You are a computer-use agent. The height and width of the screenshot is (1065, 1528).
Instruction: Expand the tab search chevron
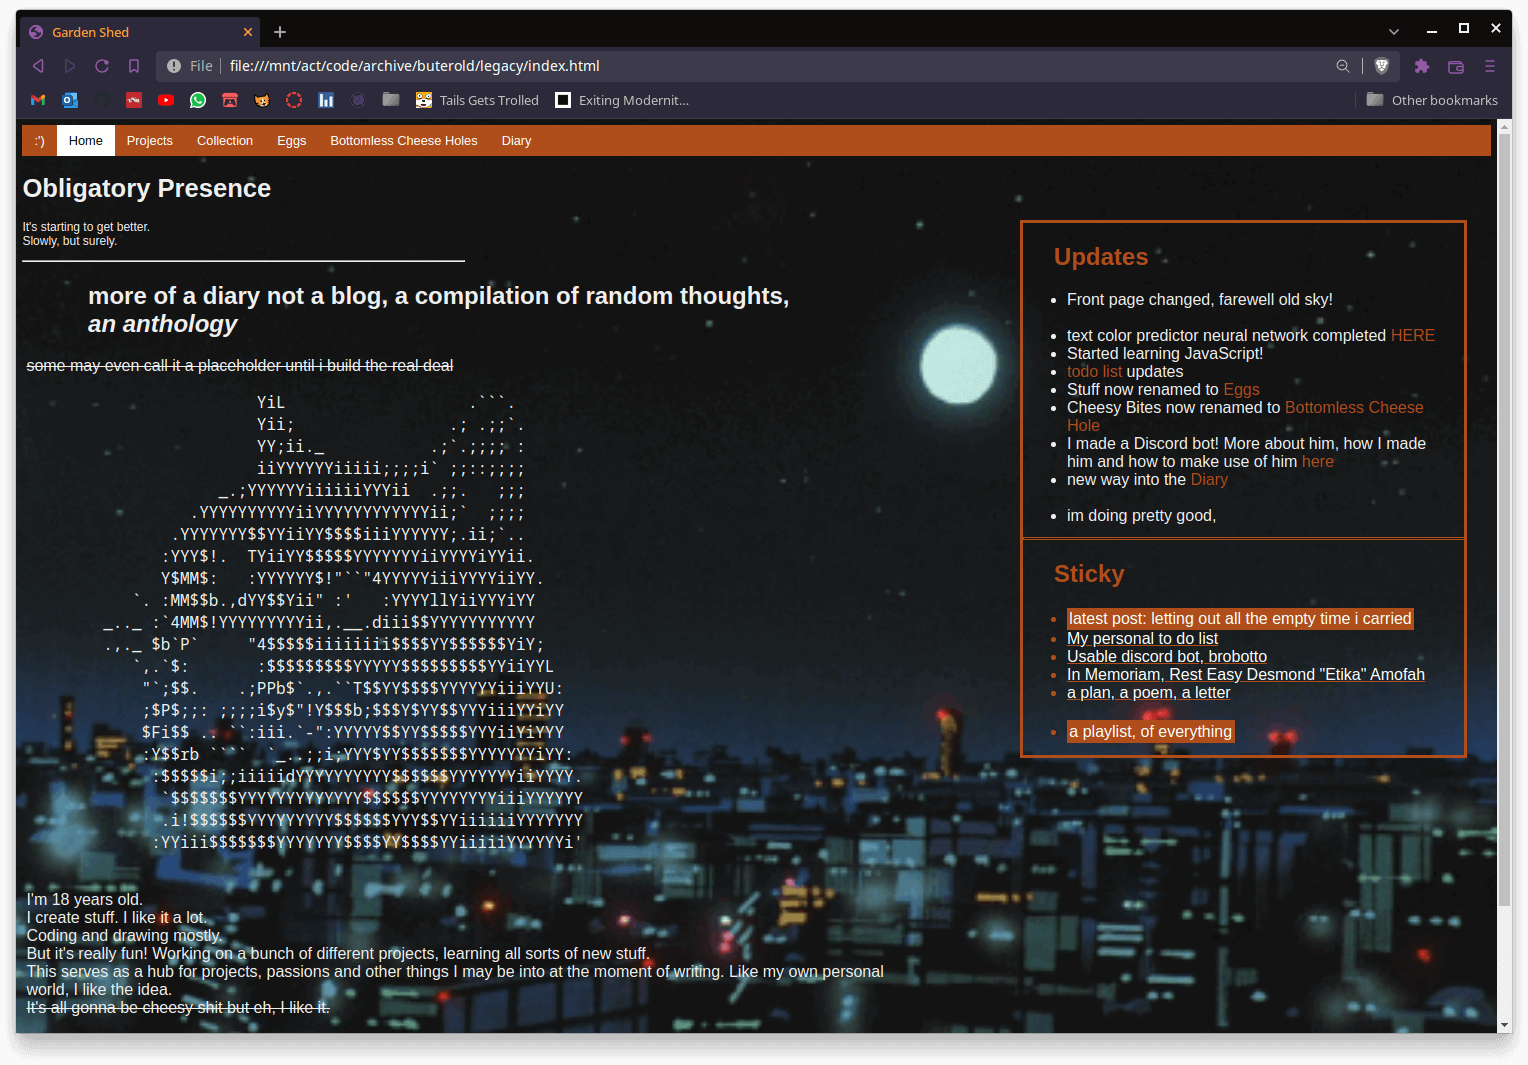pyautogui.click(x=1394, y=32)
